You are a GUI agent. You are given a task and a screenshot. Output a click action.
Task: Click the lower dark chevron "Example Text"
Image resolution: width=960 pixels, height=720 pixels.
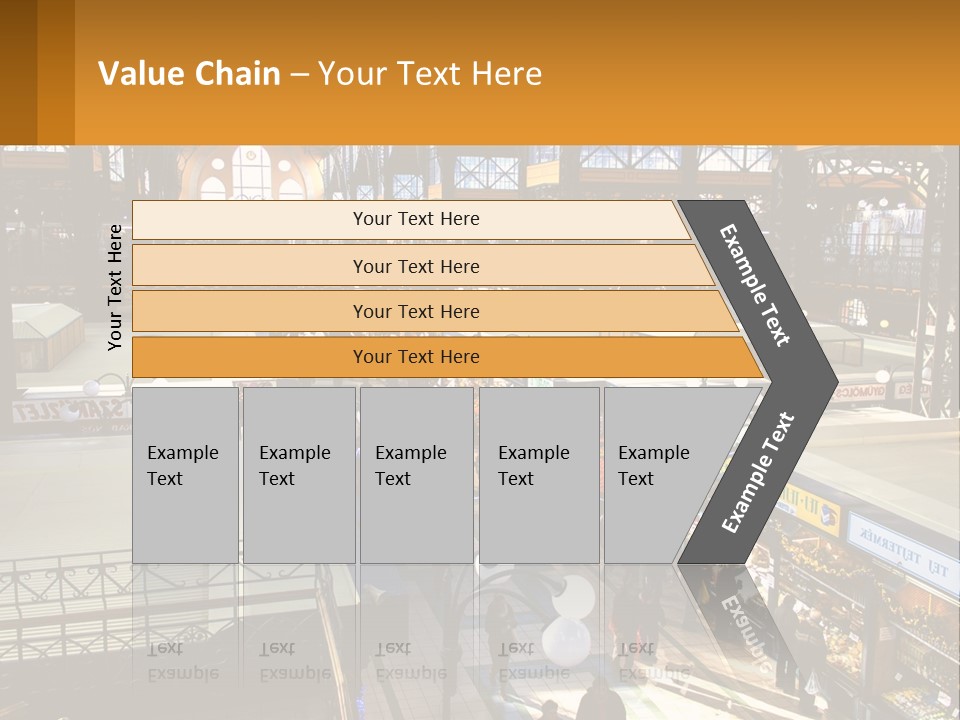(x=760, y=473)
